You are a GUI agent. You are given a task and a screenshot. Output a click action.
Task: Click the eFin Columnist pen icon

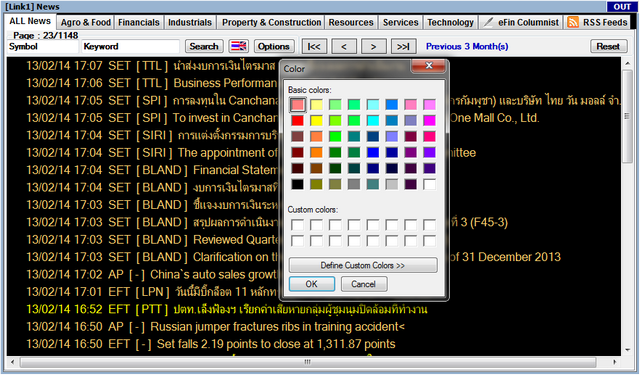[488, 22]
